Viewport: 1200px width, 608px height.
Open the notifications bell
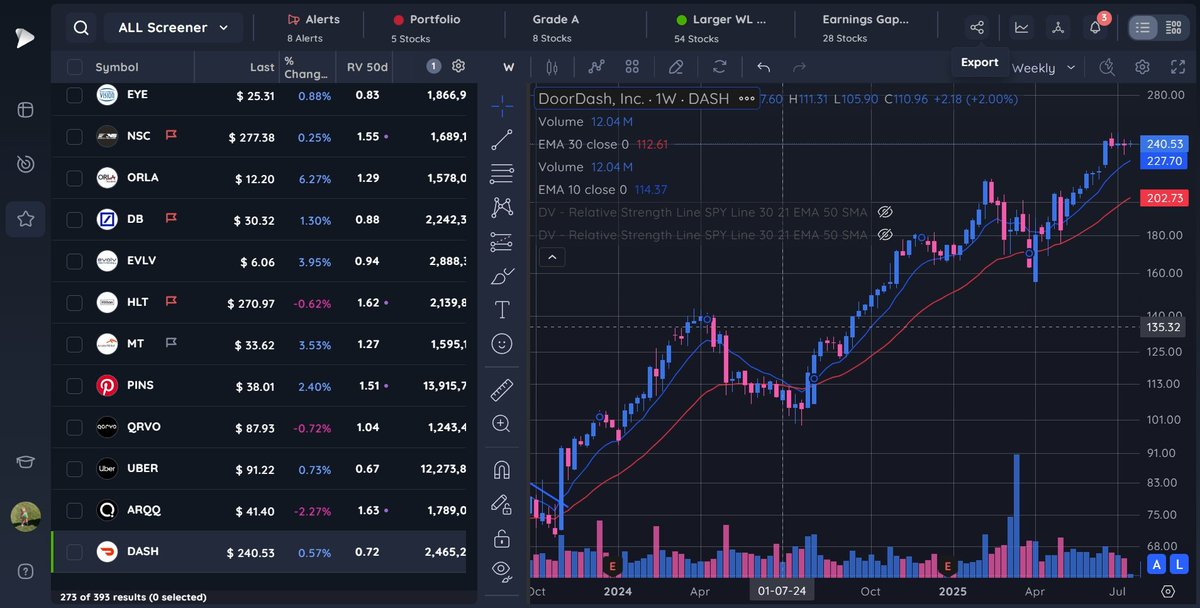click(x=1096, y=27)
